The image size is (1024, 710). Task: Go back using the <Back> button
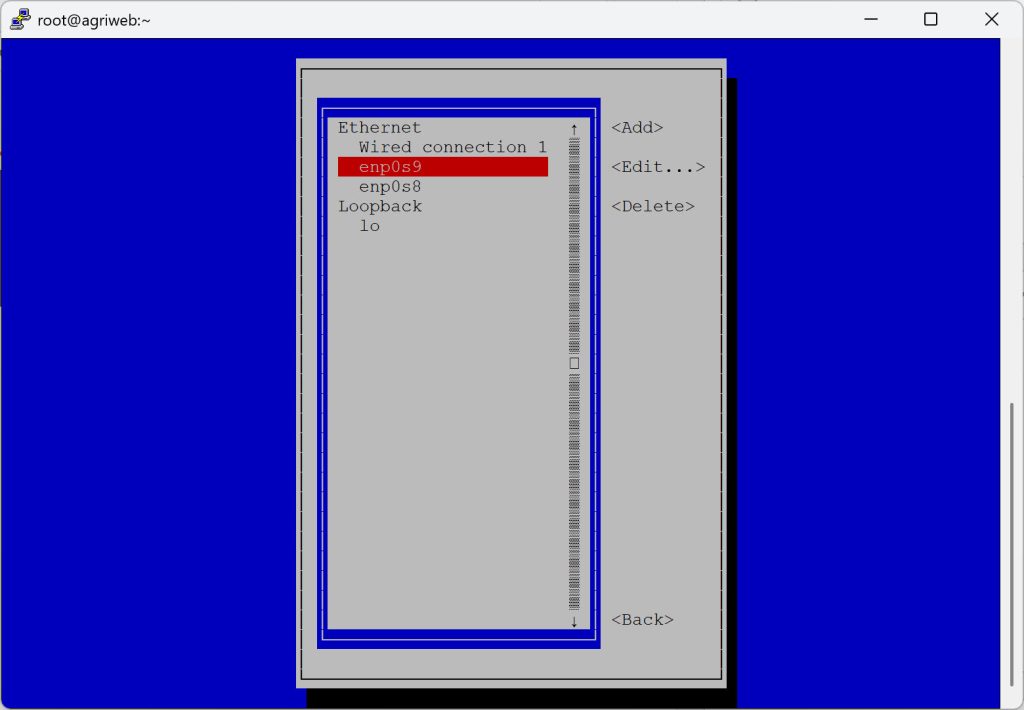(x=642, y=620)
